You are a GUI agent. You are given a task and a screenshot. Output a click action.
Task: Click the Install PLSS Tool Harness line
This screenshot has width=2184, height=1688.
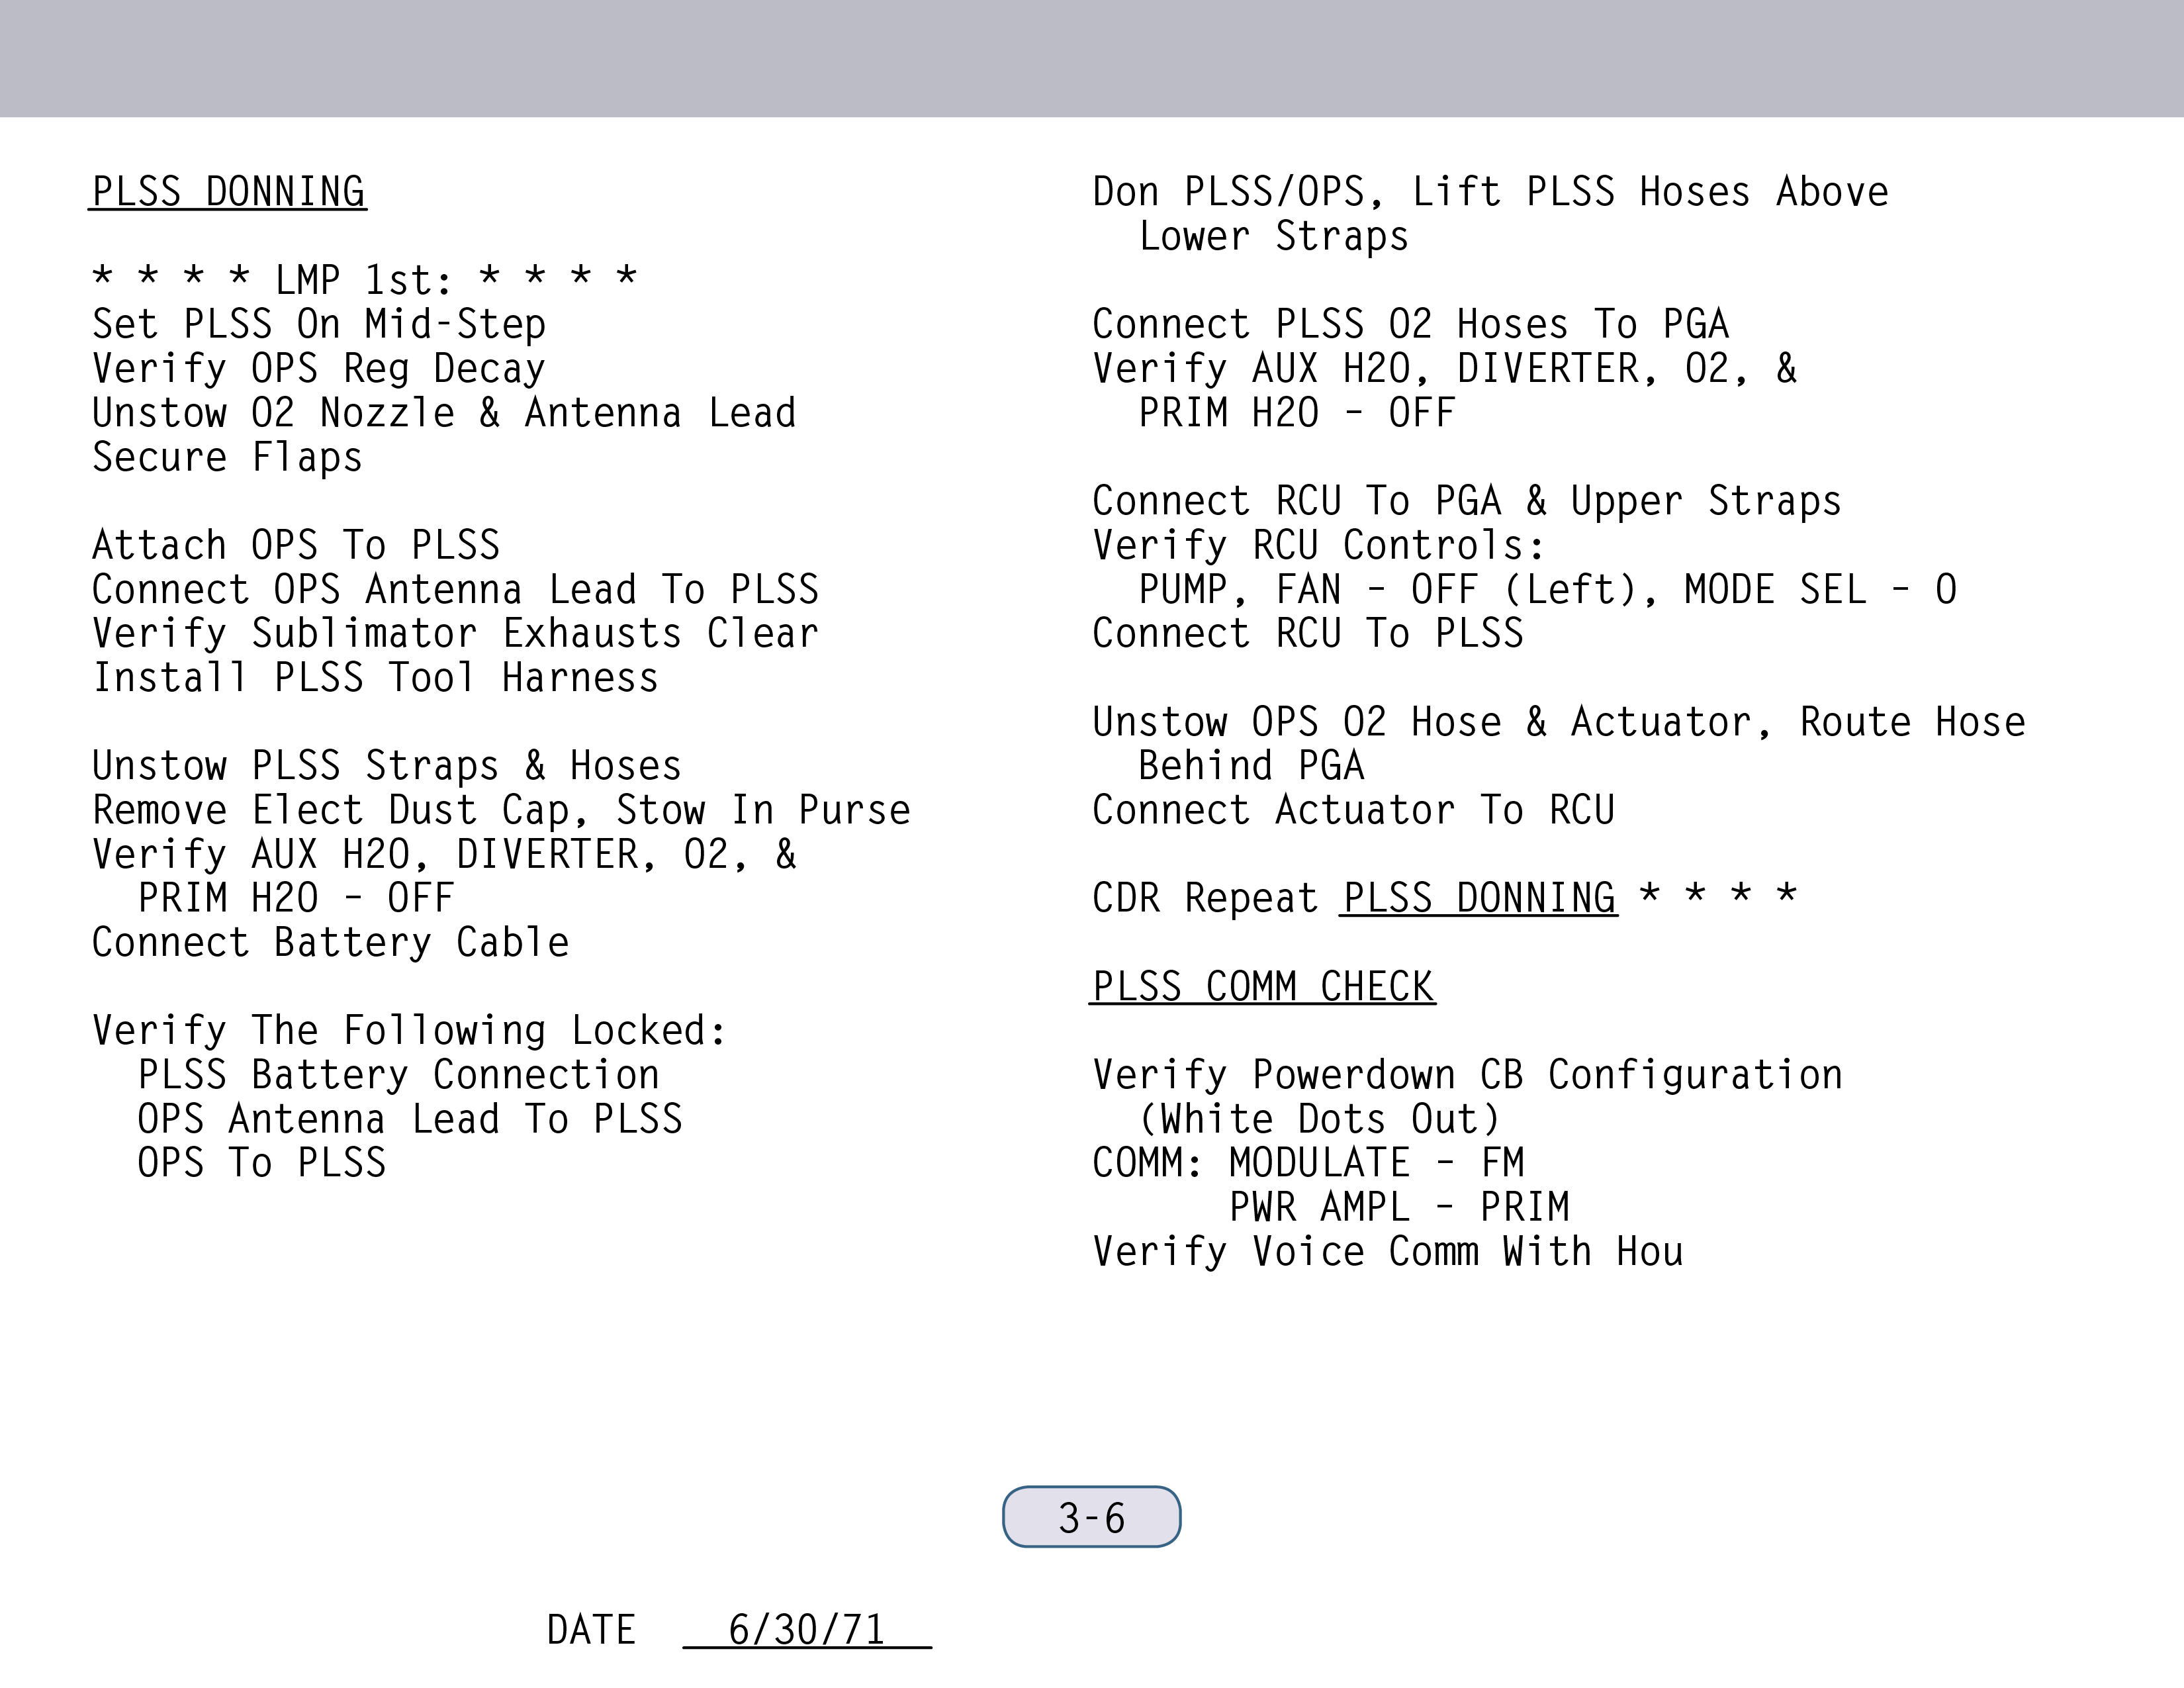click(375, 678)
